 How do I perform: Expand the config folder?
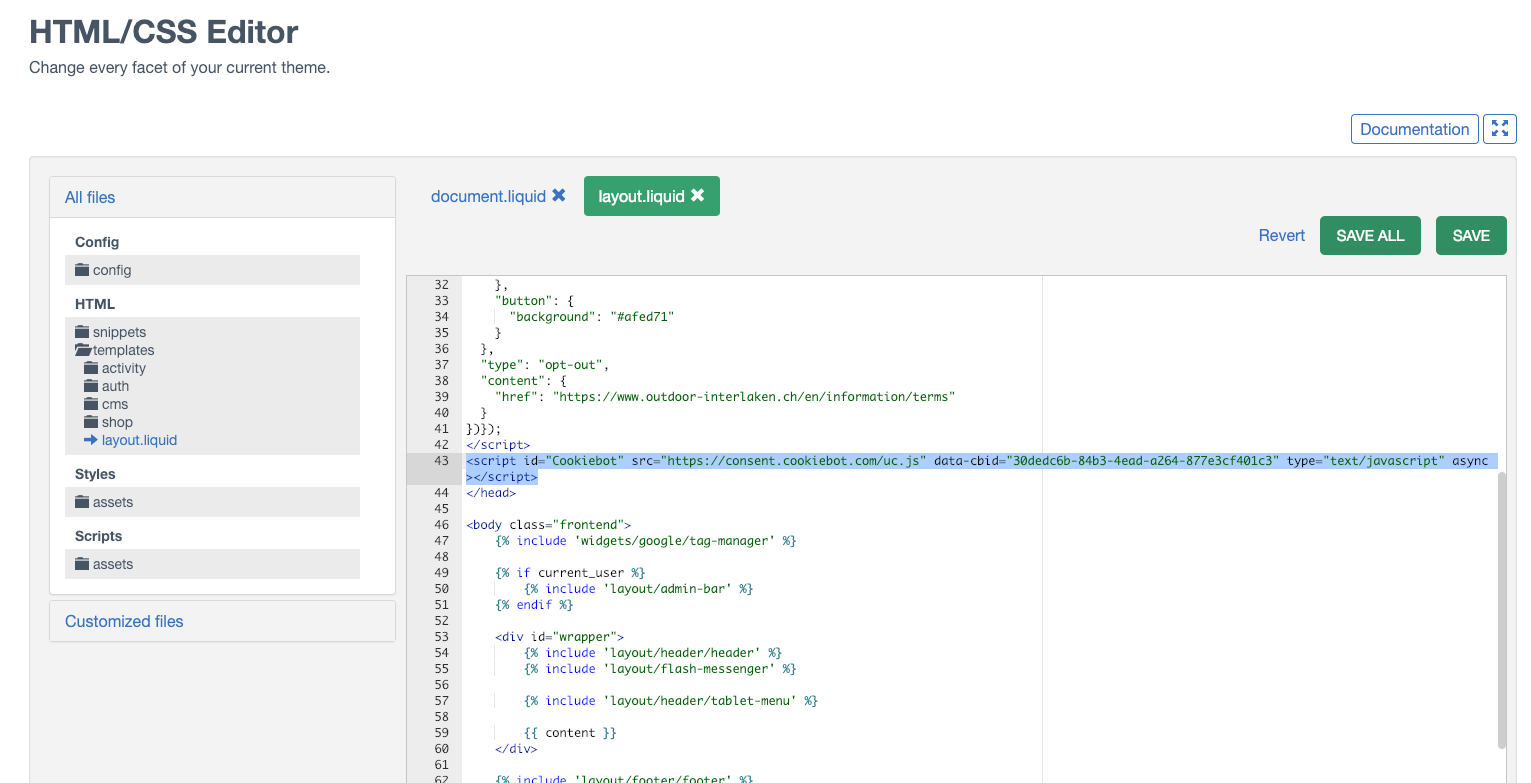[x=112, y=270]
